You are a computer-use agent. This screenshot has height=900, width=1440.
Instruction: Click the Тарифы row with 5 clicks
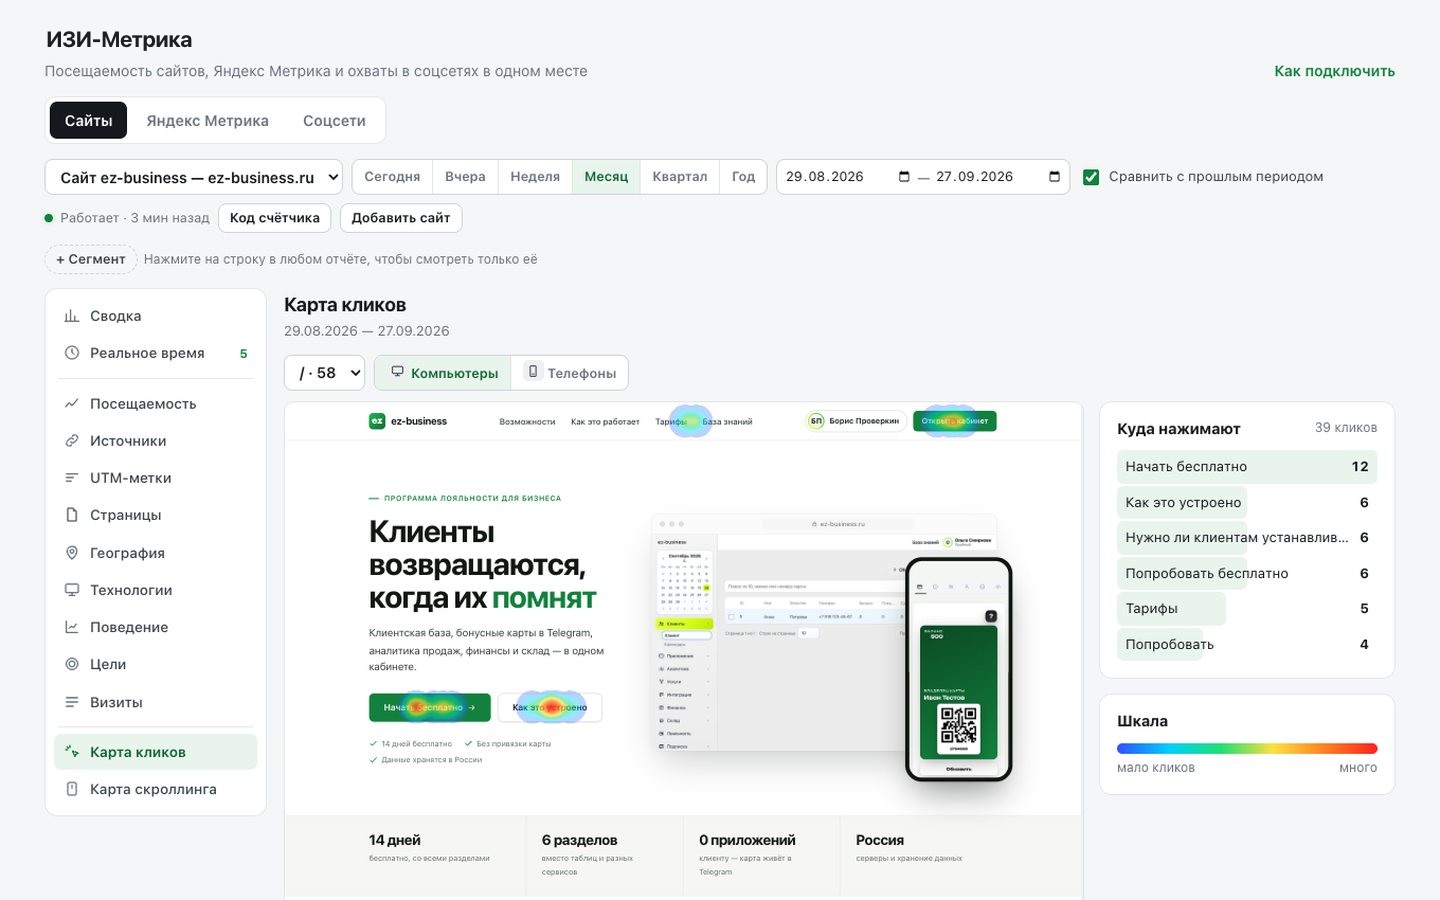pos(1247,609)
